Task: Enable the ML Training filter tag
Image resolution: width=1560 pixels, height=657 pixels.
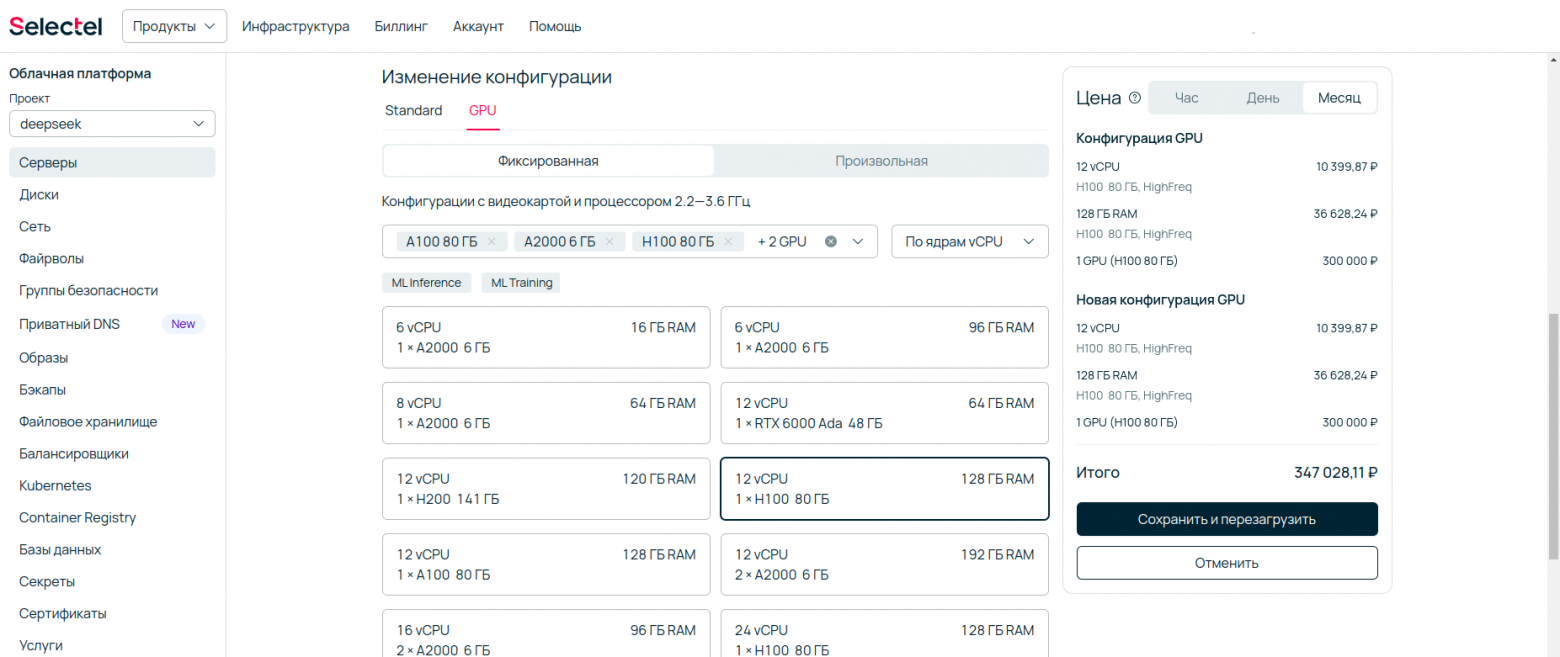Action: click(520, 282)
